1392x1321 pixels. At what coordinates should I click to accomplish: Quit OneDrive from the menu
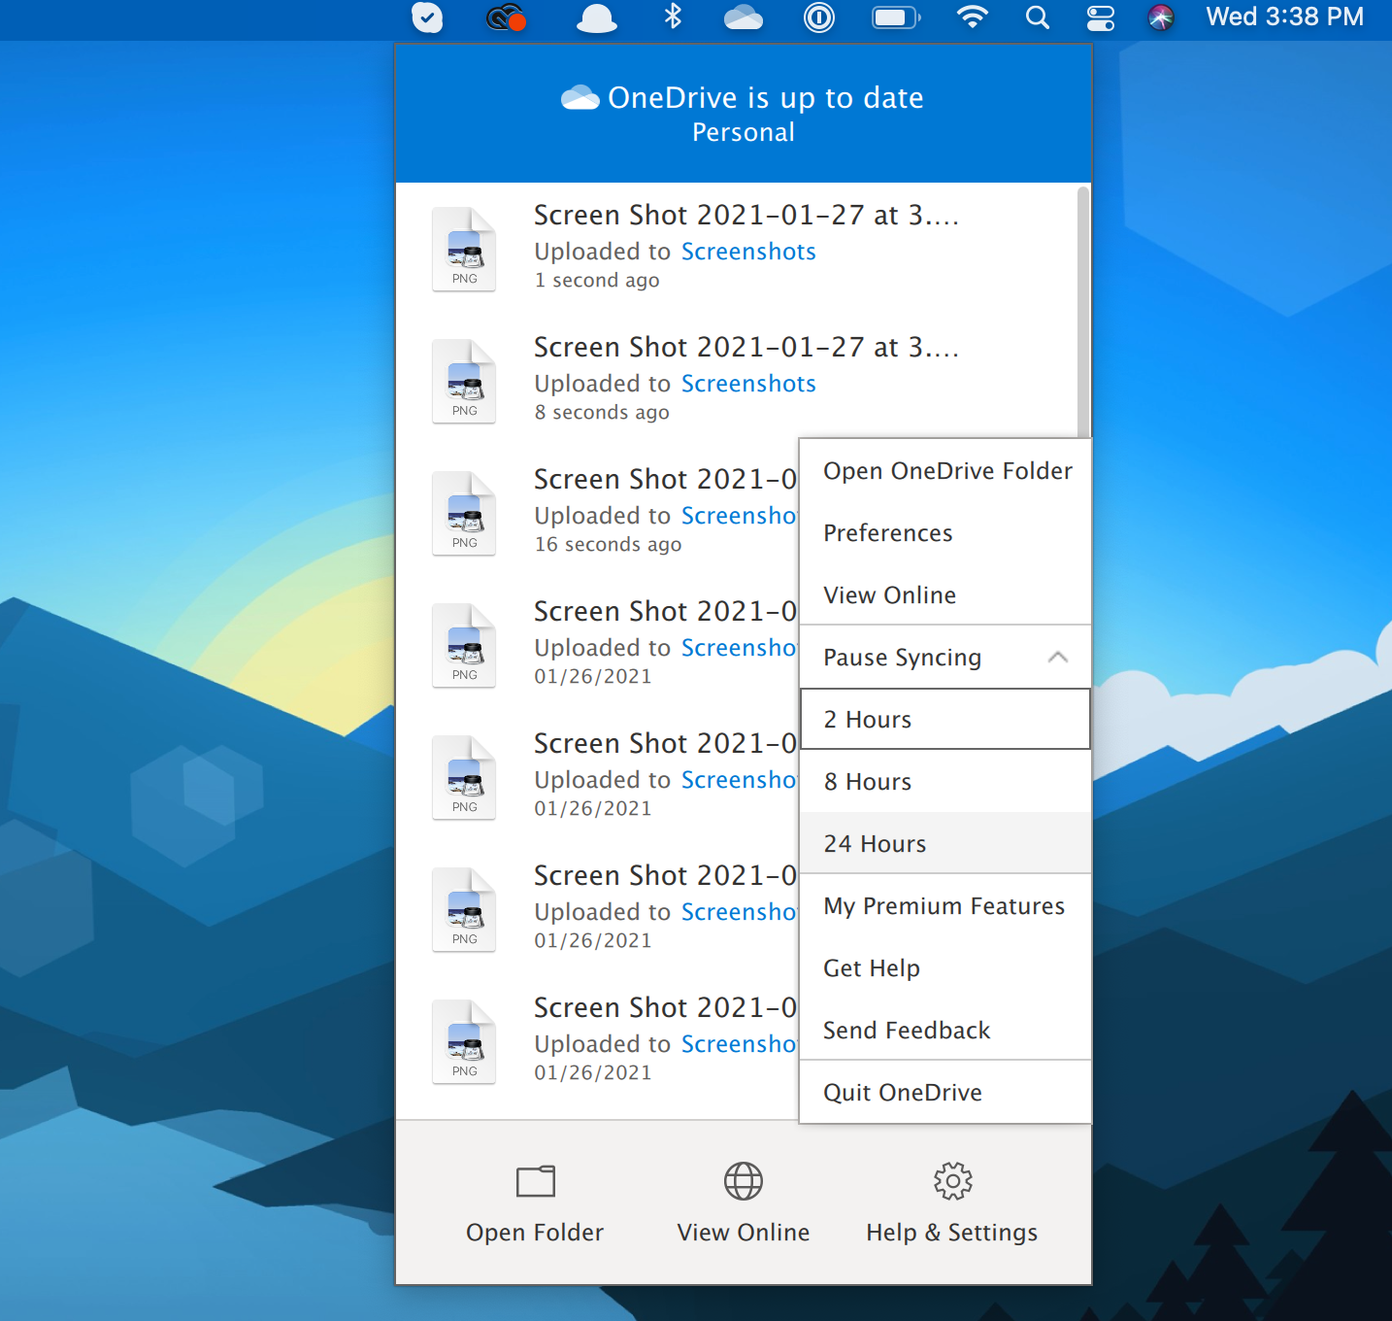click(x=901, y=1092)
